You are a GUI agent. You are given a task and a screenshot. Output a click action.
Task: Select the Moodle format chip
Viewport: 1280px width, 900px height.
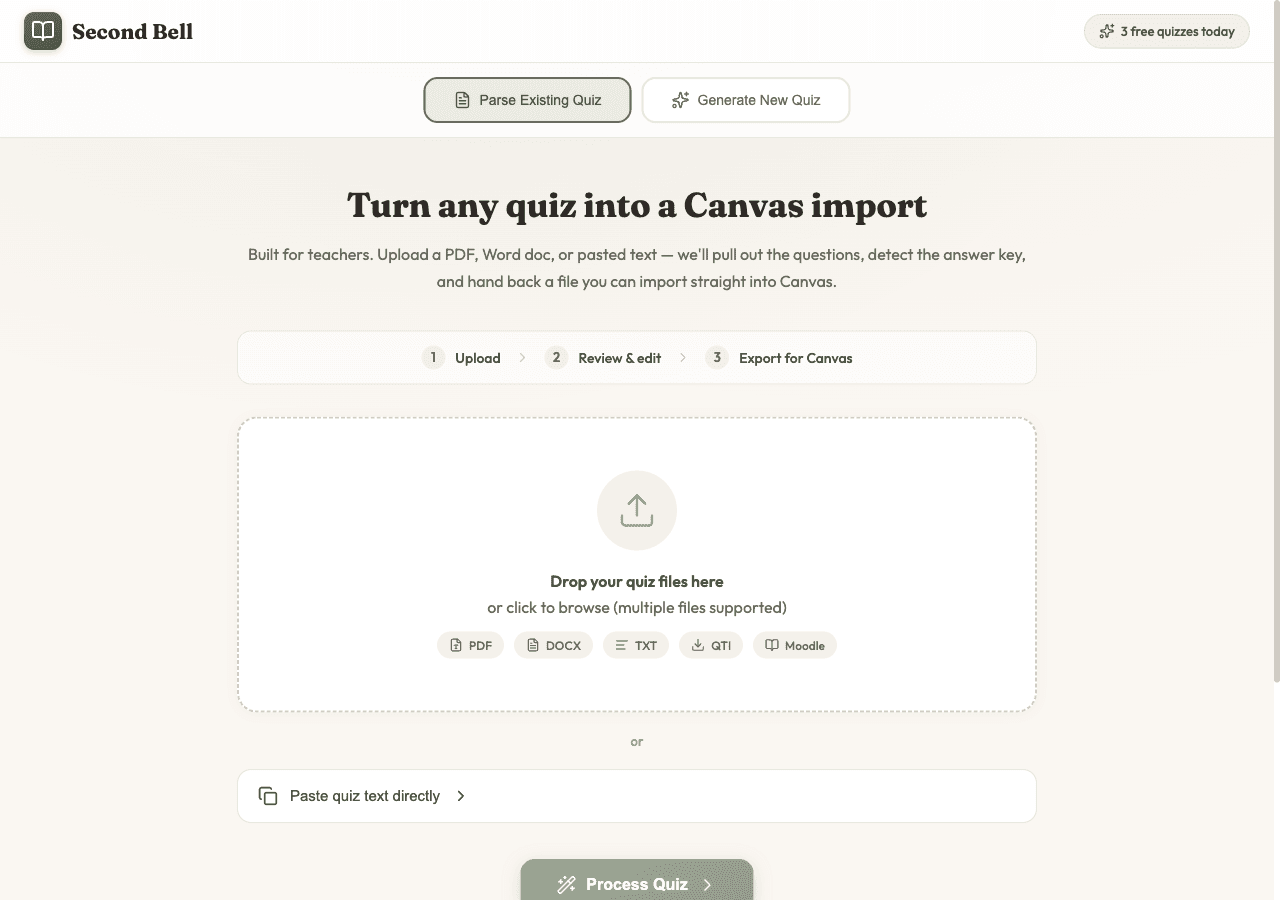[x=794, y=645]
